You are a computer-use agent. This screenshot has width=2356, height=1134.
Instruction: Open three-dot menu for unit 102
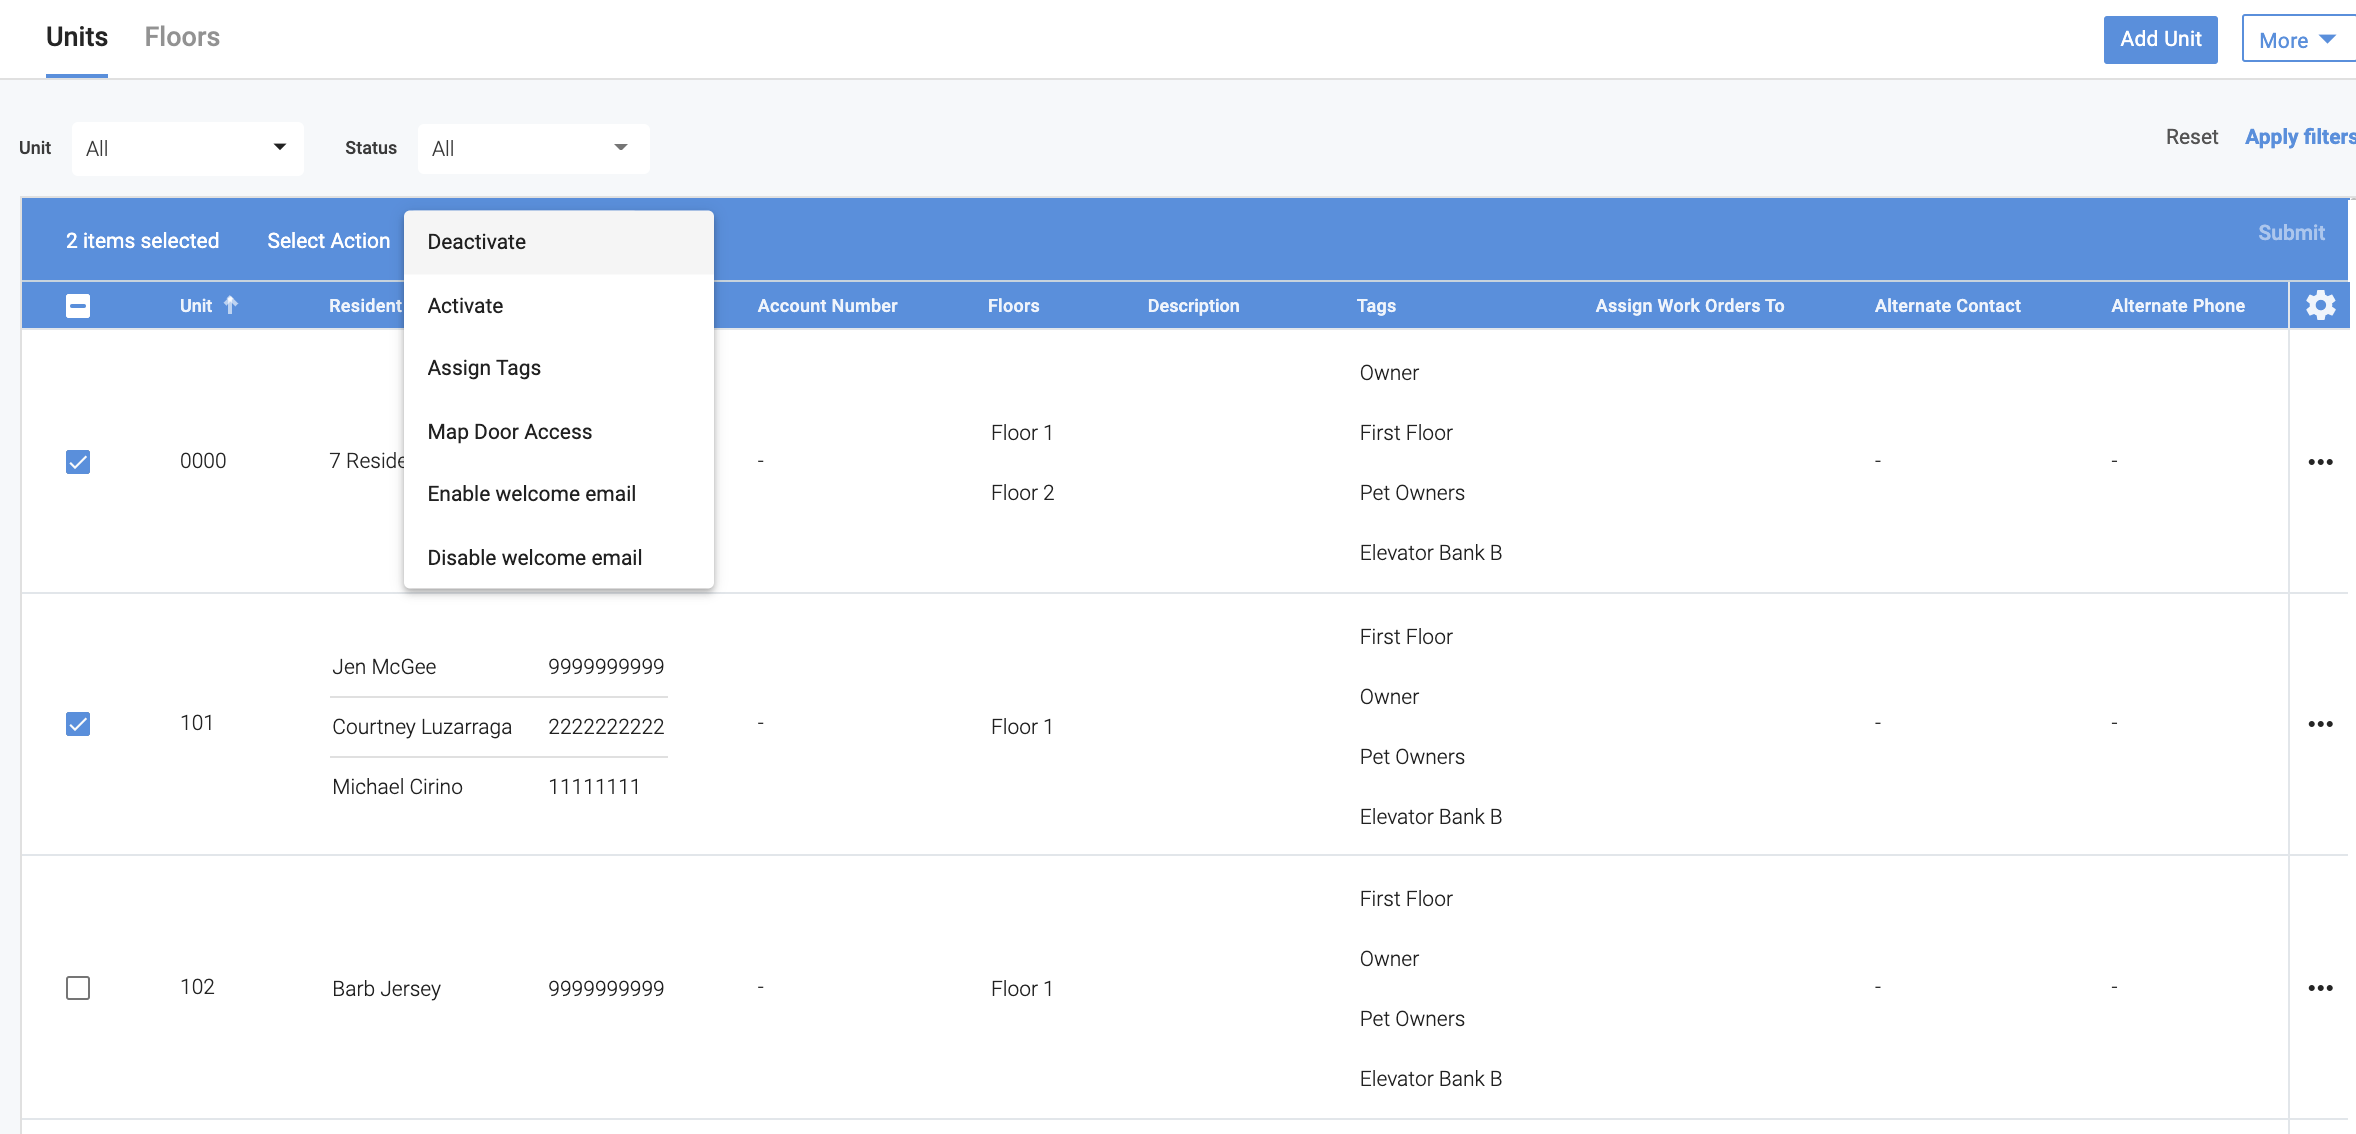pos(2320,988)
